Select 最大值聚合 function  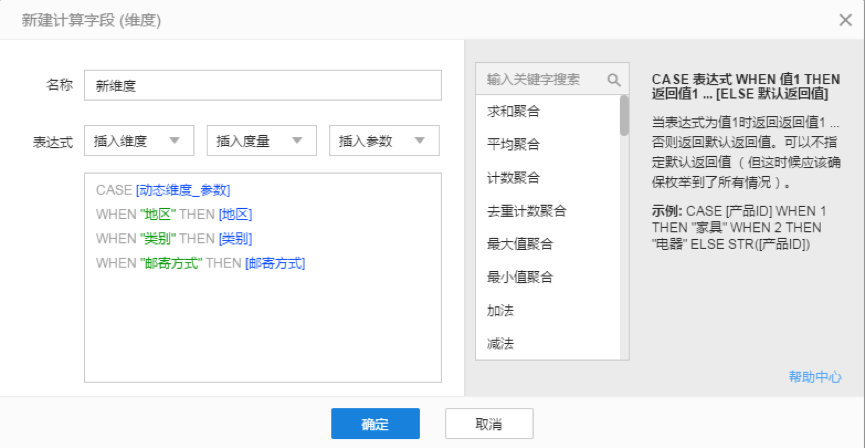pyautogui.click(x=519, y=243)
